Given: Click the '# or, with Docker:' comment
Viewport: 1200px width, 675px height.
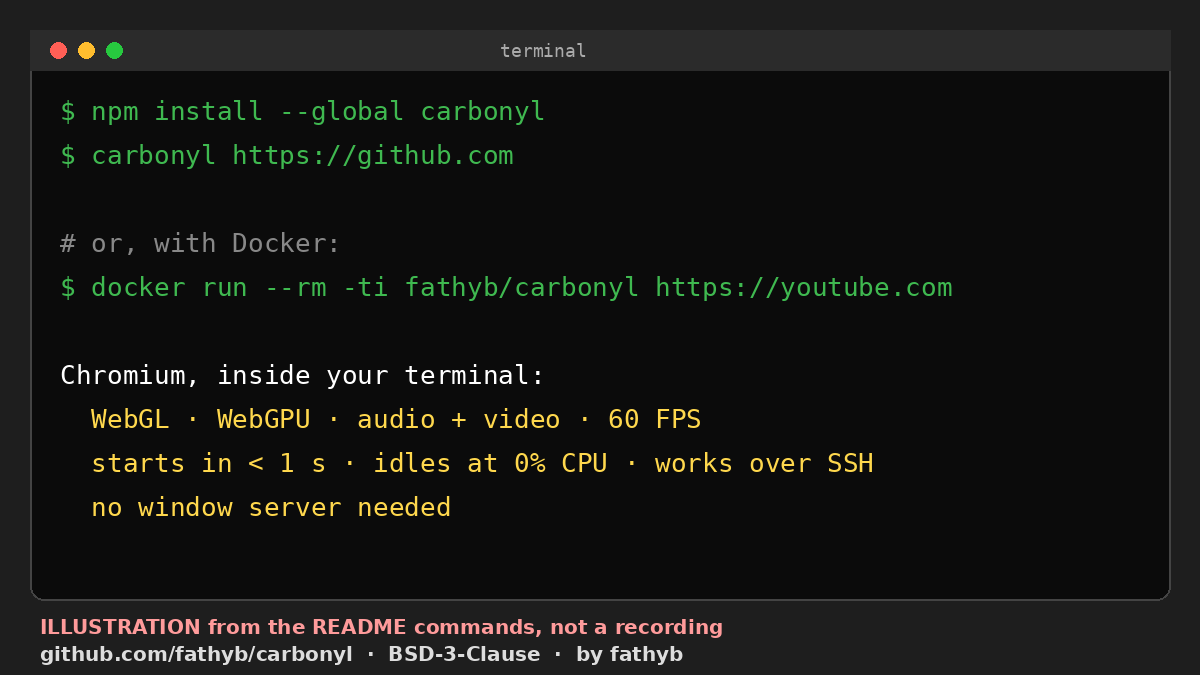Looking at the screenshot, I should tap(200, 243).
